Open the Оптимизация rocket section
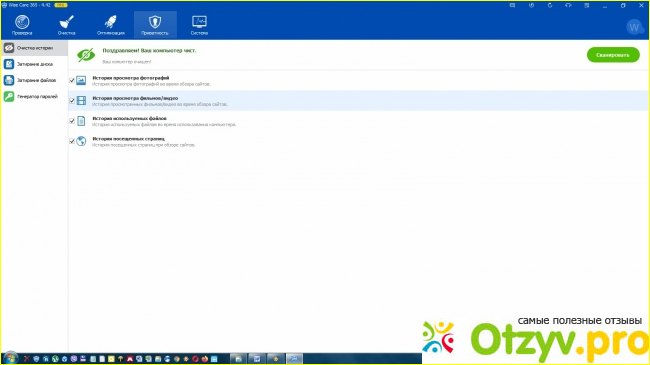650x365 pixels. (x=111, y=25)
